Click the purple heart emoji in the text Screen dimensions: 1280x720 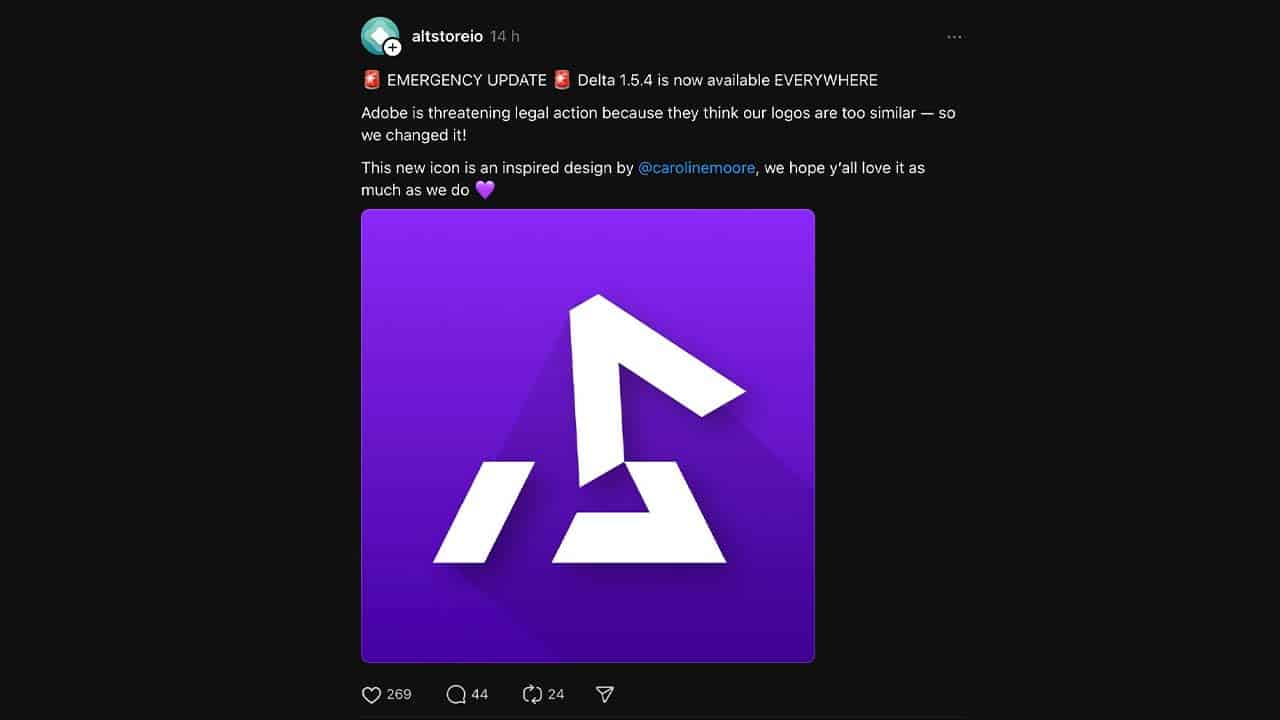484,189
